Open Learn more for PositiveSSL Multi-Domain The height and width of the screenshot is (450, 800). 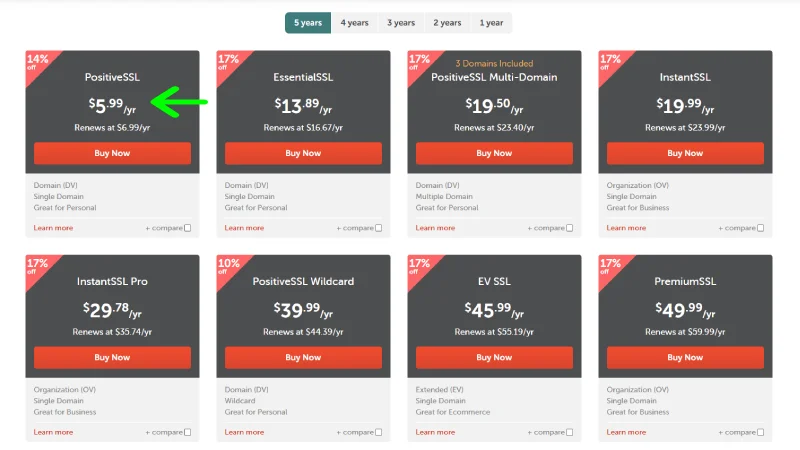click(x=435, y=228)
